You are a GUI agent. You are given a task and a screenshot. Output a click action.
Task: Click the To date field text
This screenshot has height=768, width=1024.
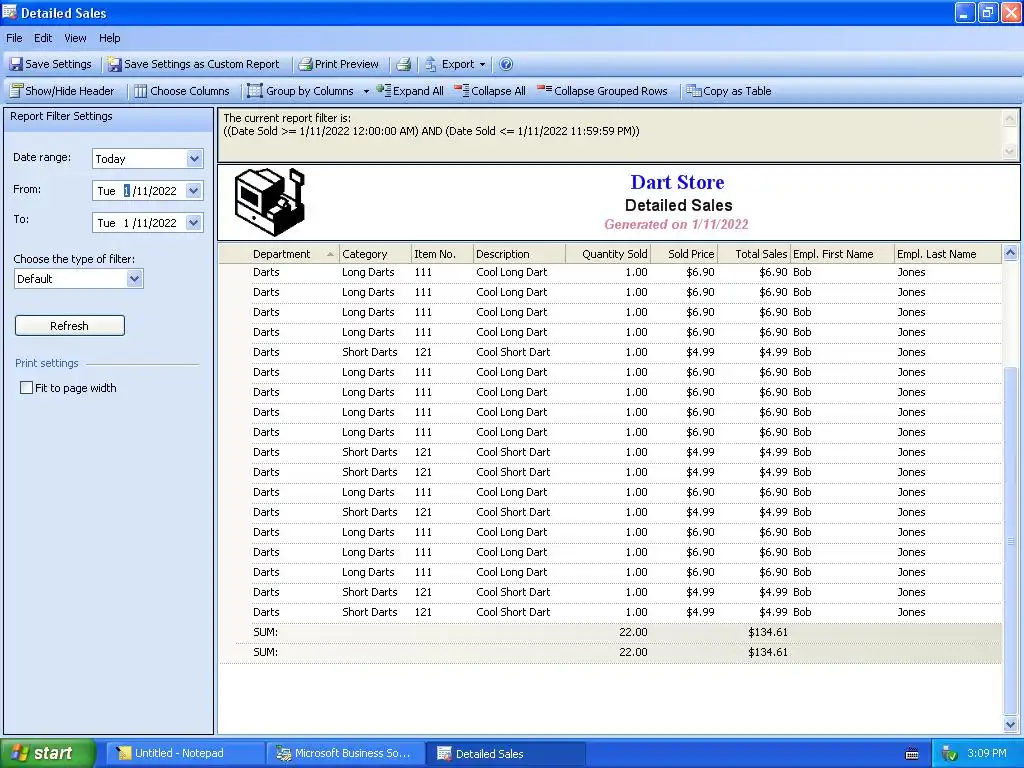(x=137, y=223)
